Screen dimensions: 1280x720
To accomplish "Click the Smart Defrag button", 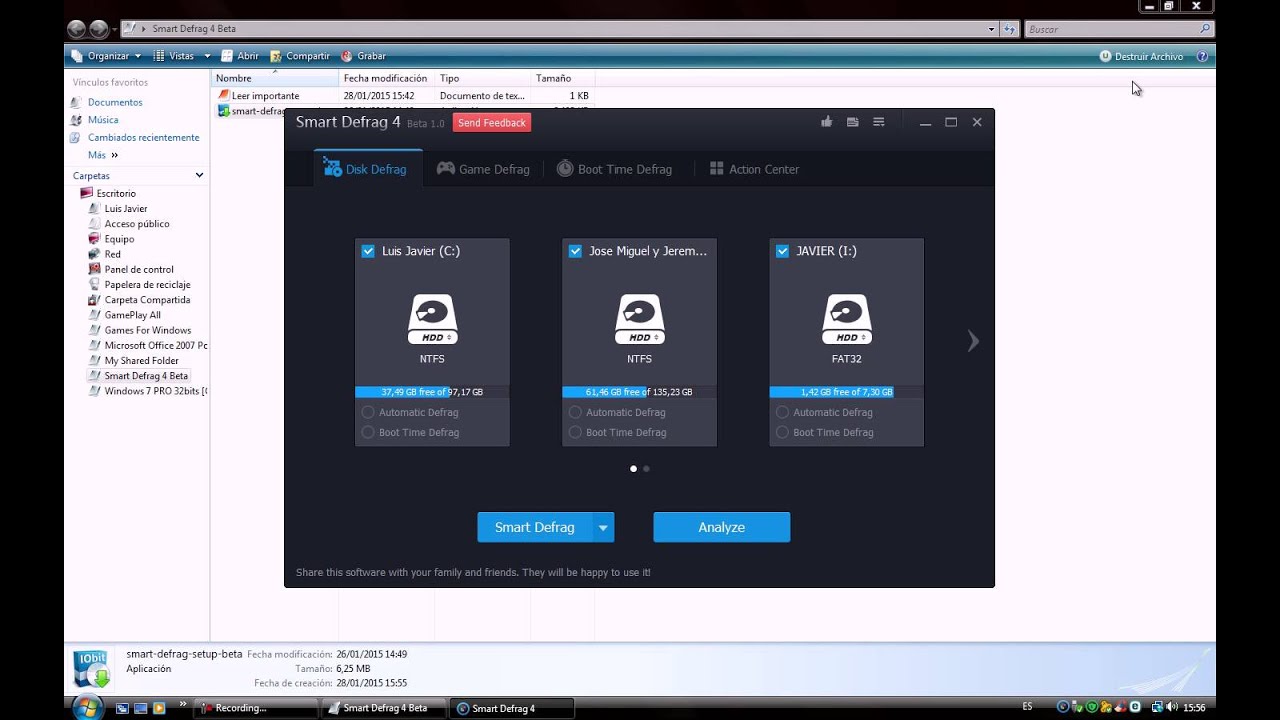I will pyautogui.click(x=534, y=527).
